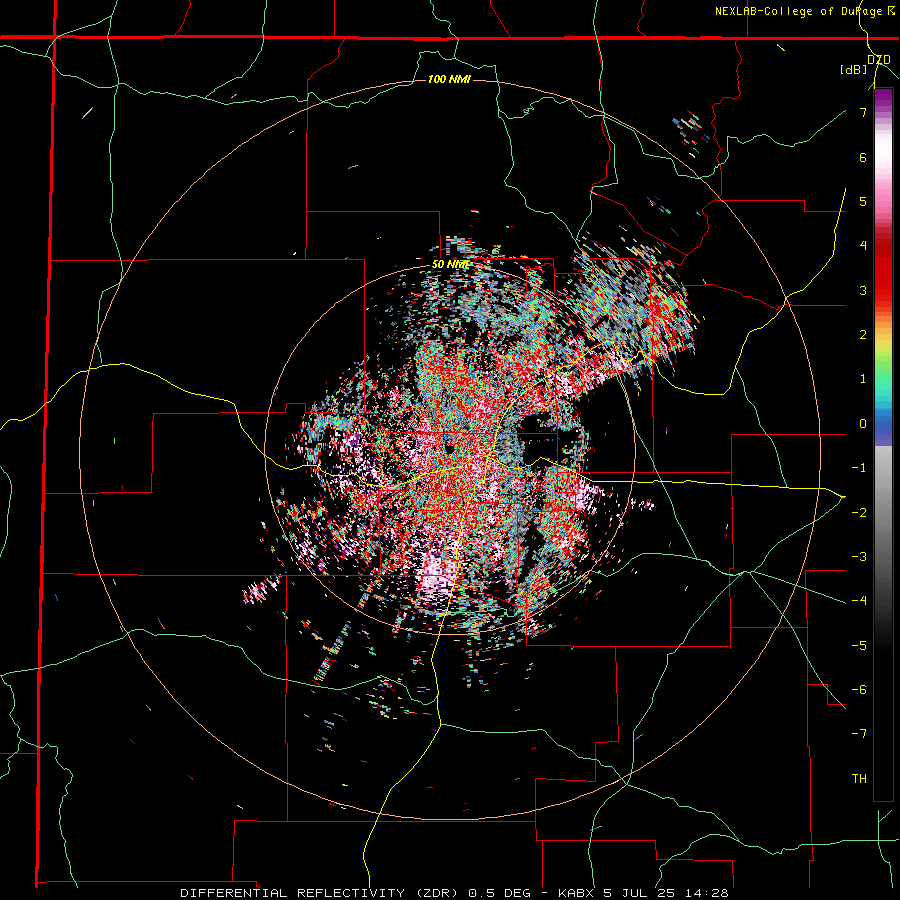Click the 7 dB tick label on color scale
This screenshot has width=900, height=900.
coord(863,112)
